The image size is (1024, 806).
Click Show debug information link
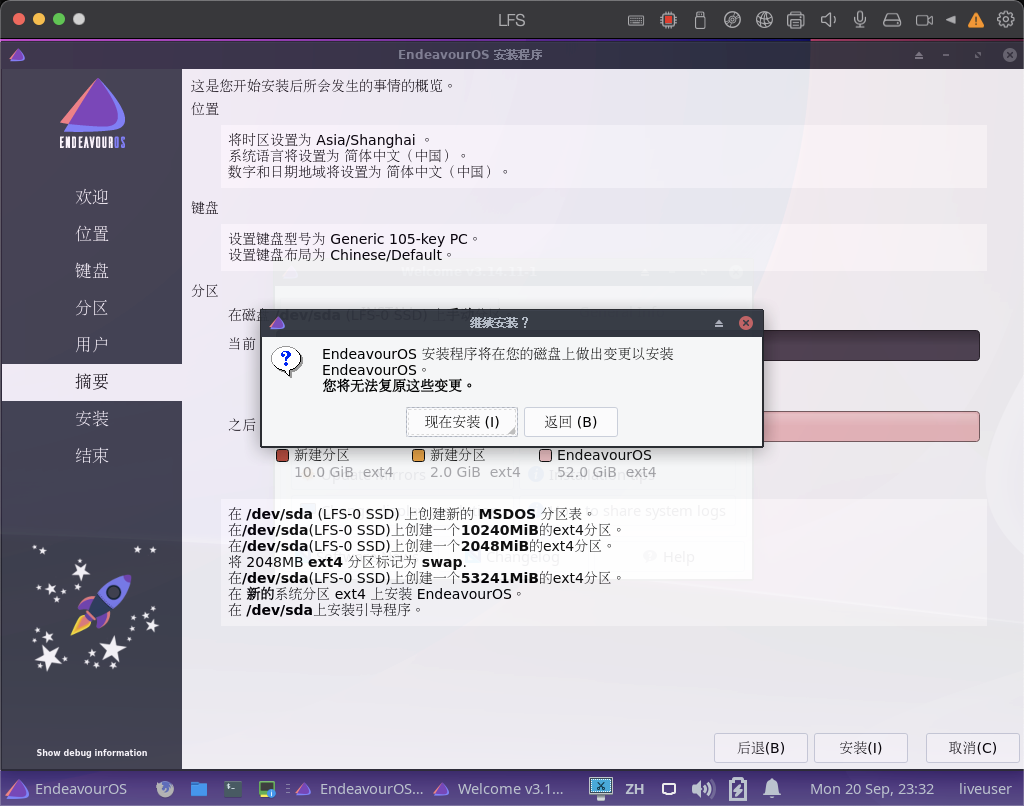click(91, 752)
